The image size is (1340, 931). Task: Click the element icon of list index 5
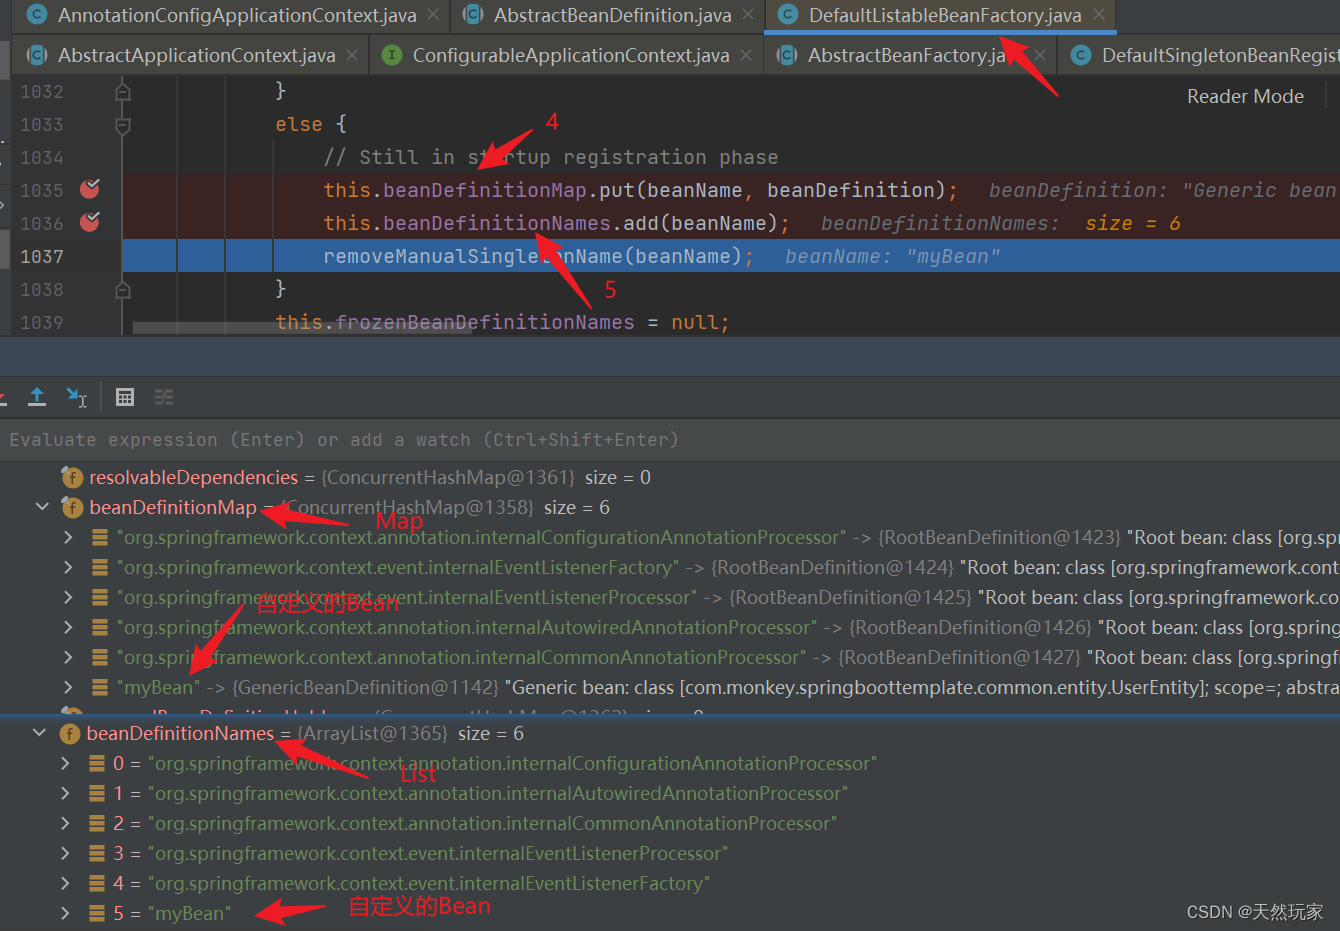point(97,913)
